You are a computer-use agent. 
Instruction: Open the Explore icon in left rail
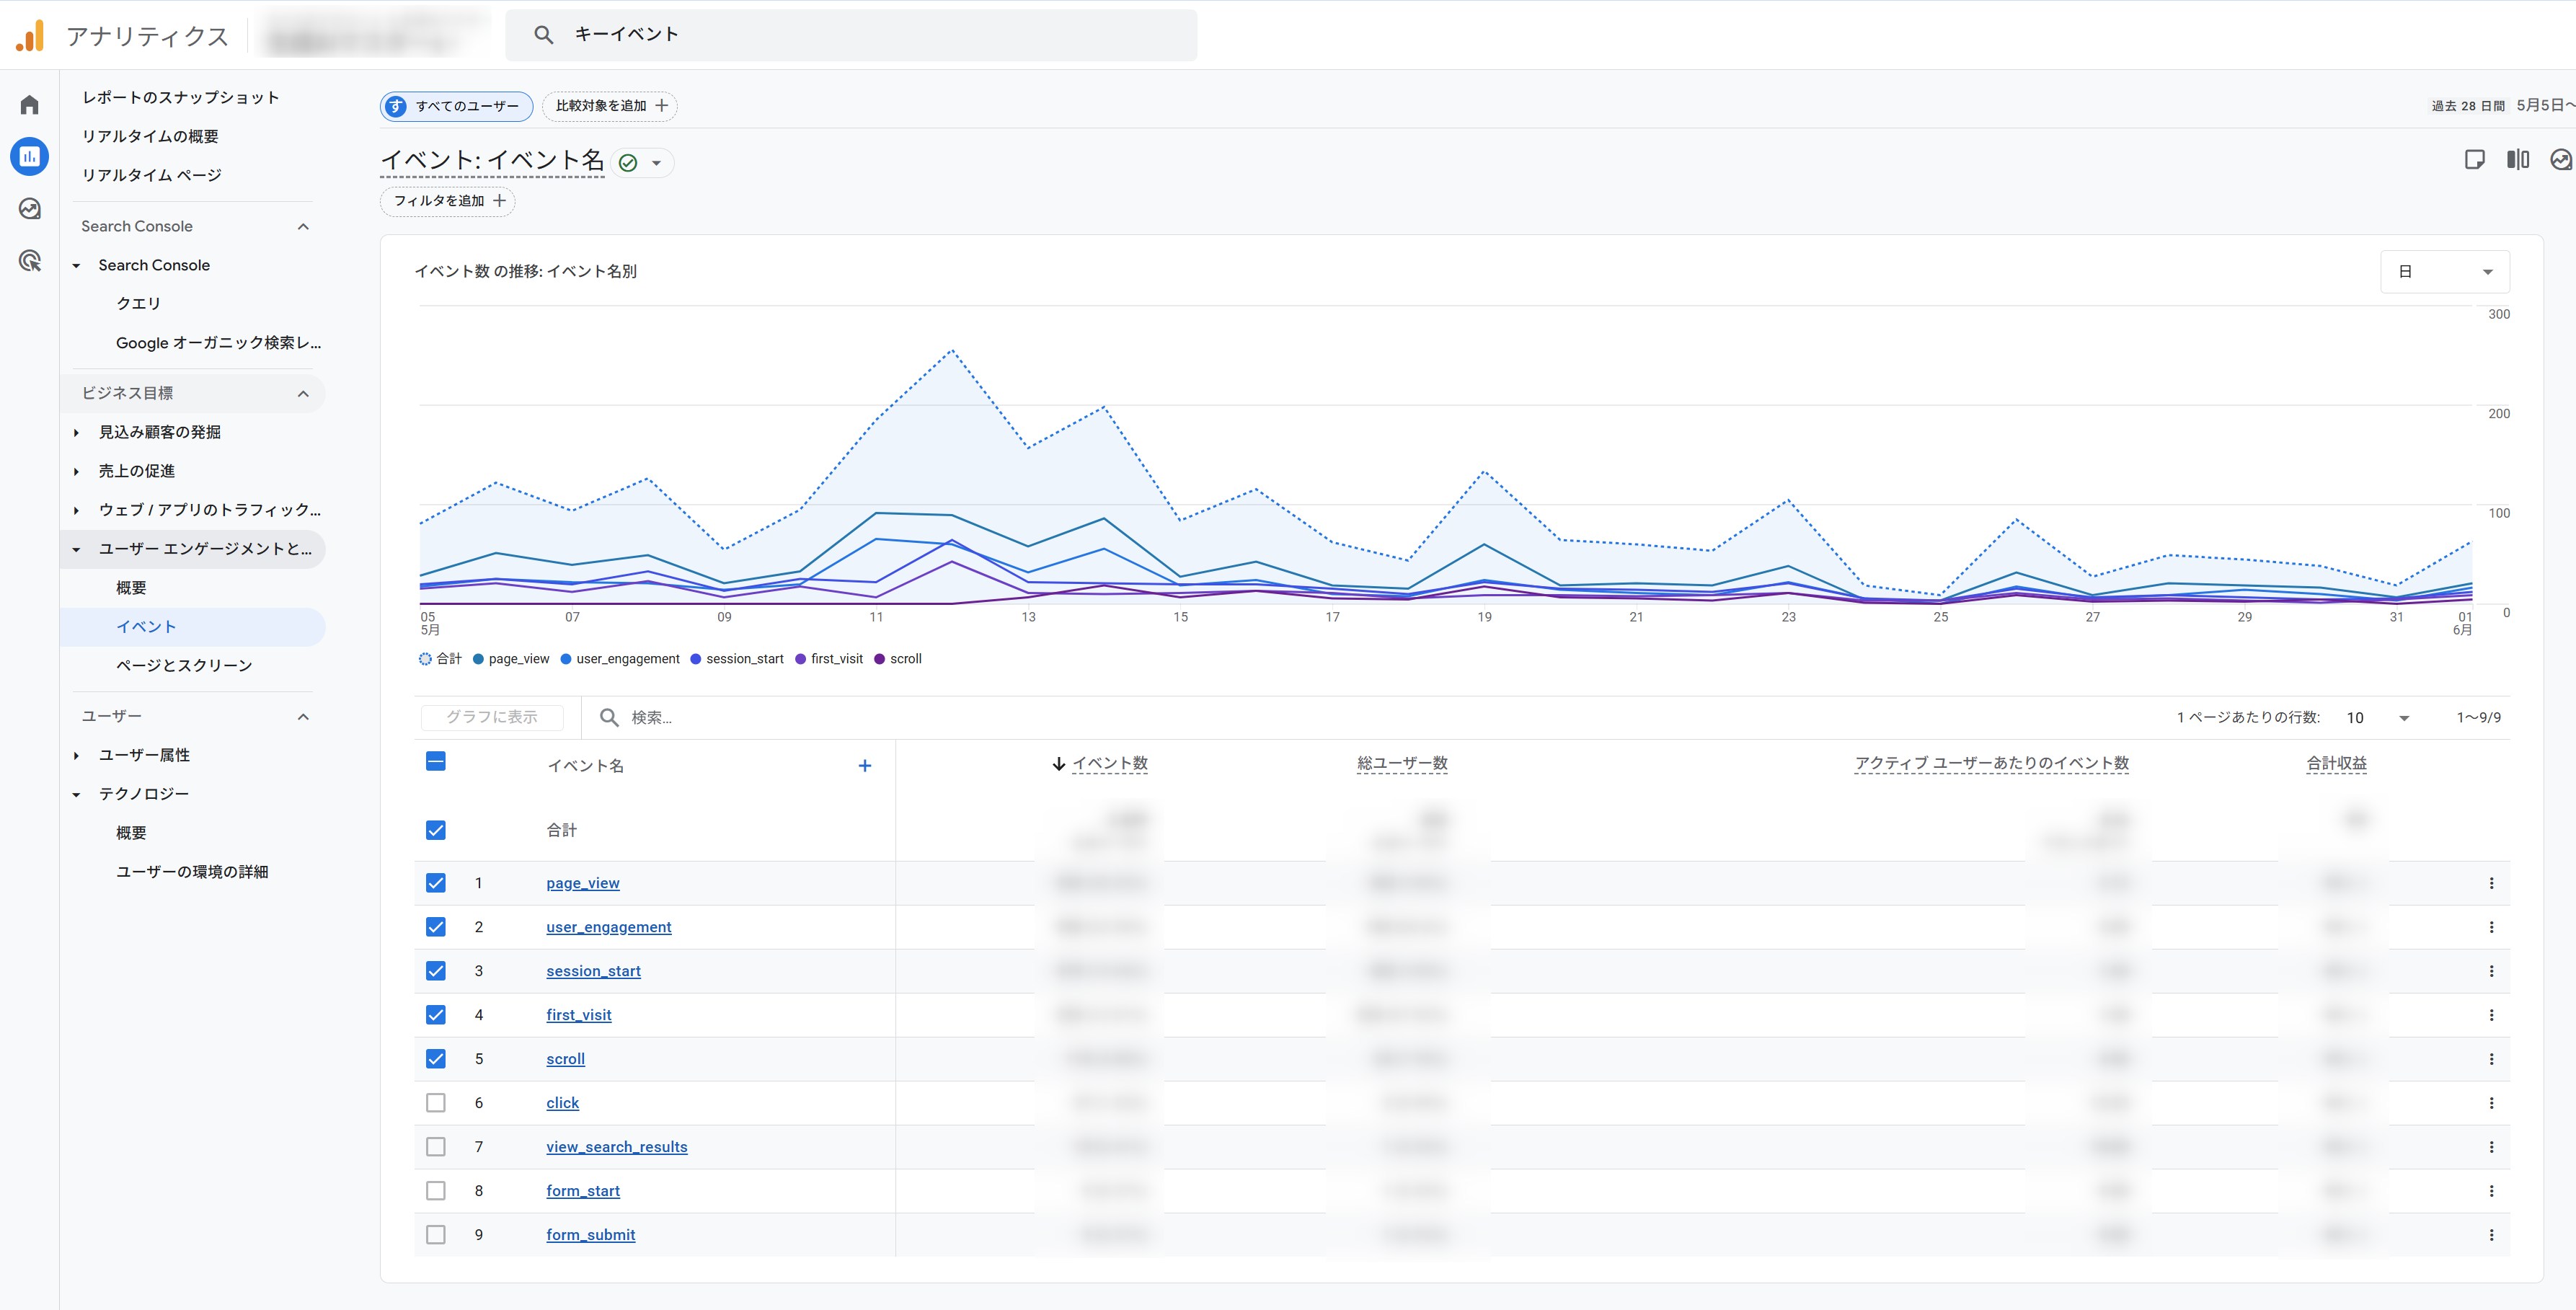(30, 208)
